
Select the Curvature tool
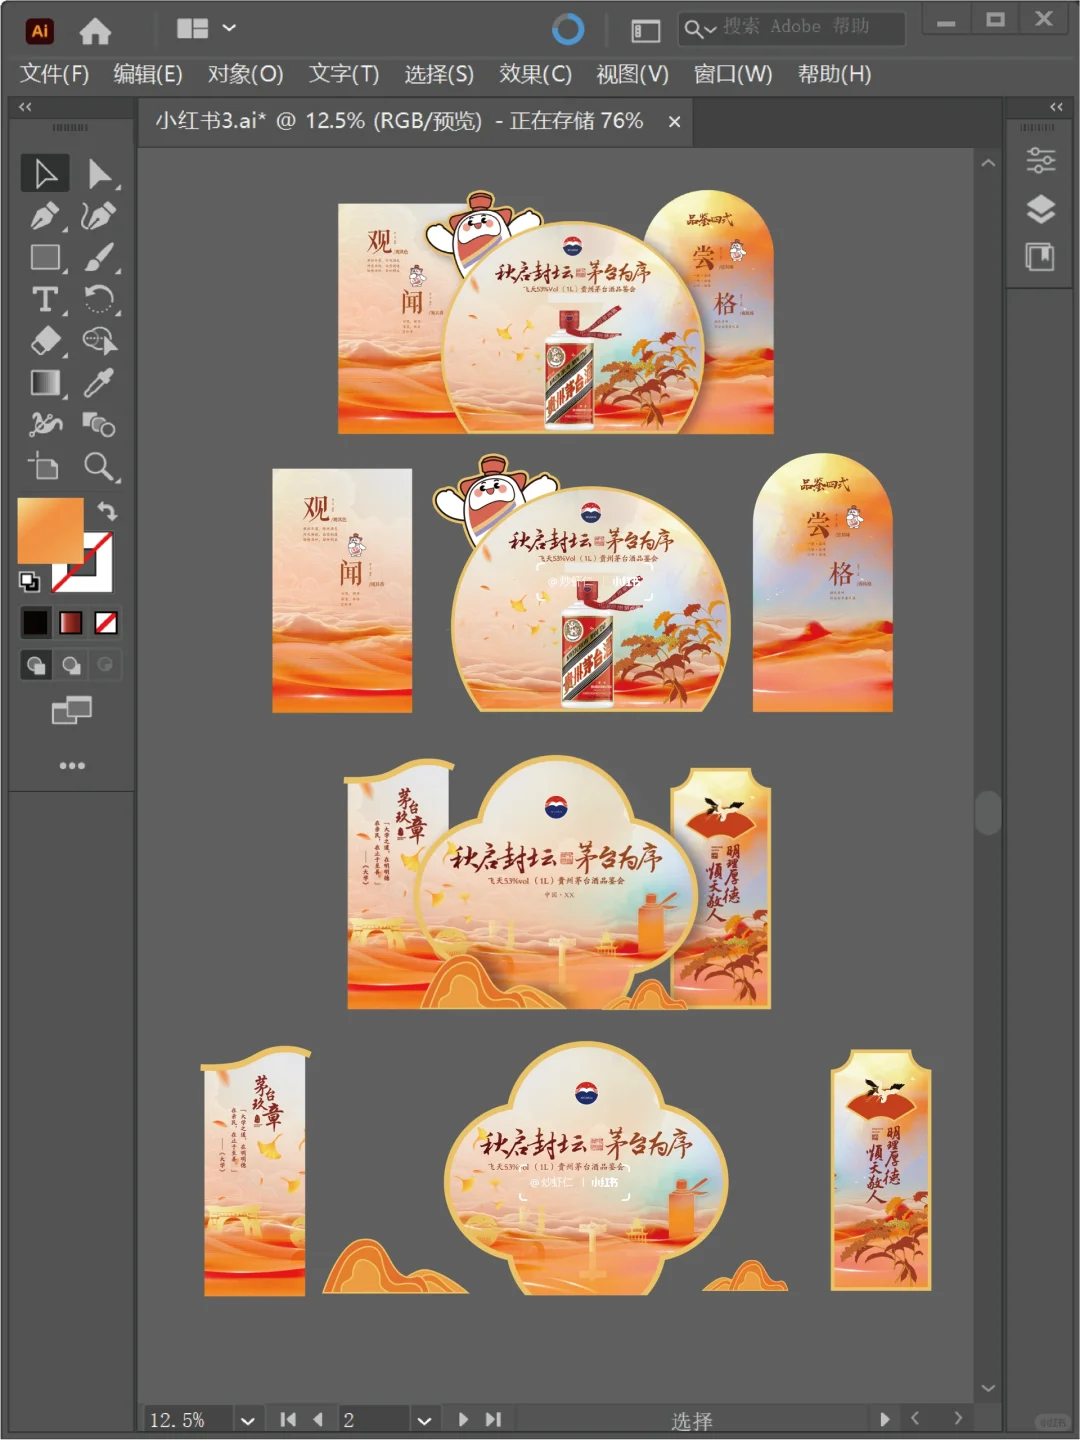tap(99, 216)
